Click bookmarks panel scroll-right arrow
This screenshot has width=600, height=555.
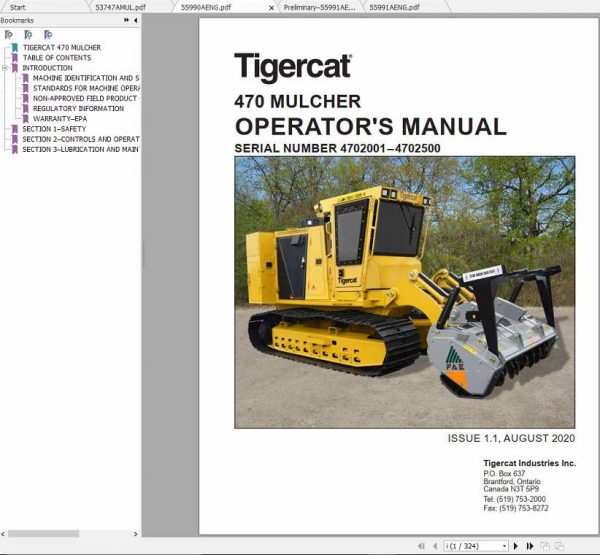pos(135,534)
